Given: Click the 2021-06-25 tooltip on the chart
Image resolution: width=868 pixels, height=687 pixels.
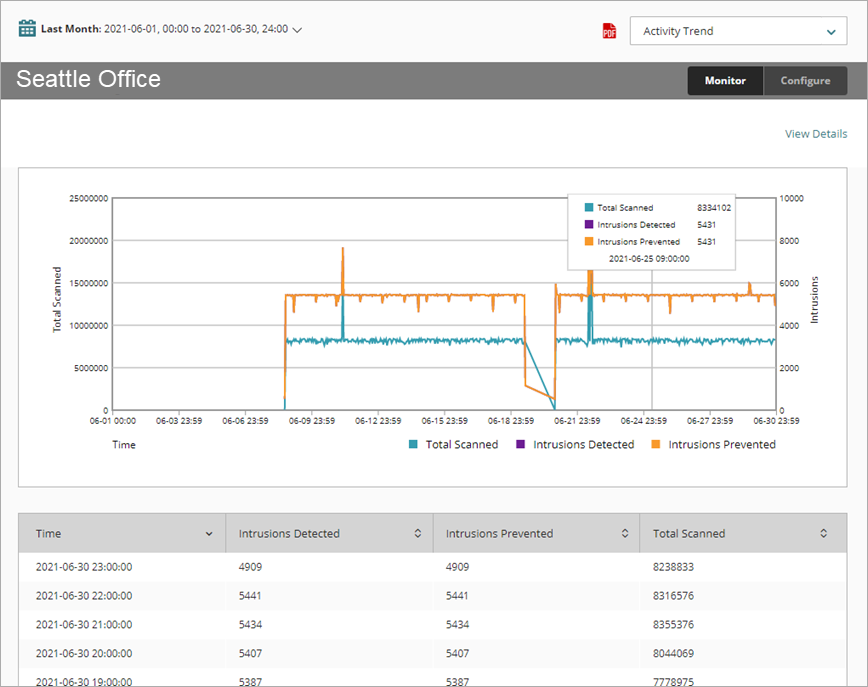Looking at the screenshot, I should click(x=651, y=231).
